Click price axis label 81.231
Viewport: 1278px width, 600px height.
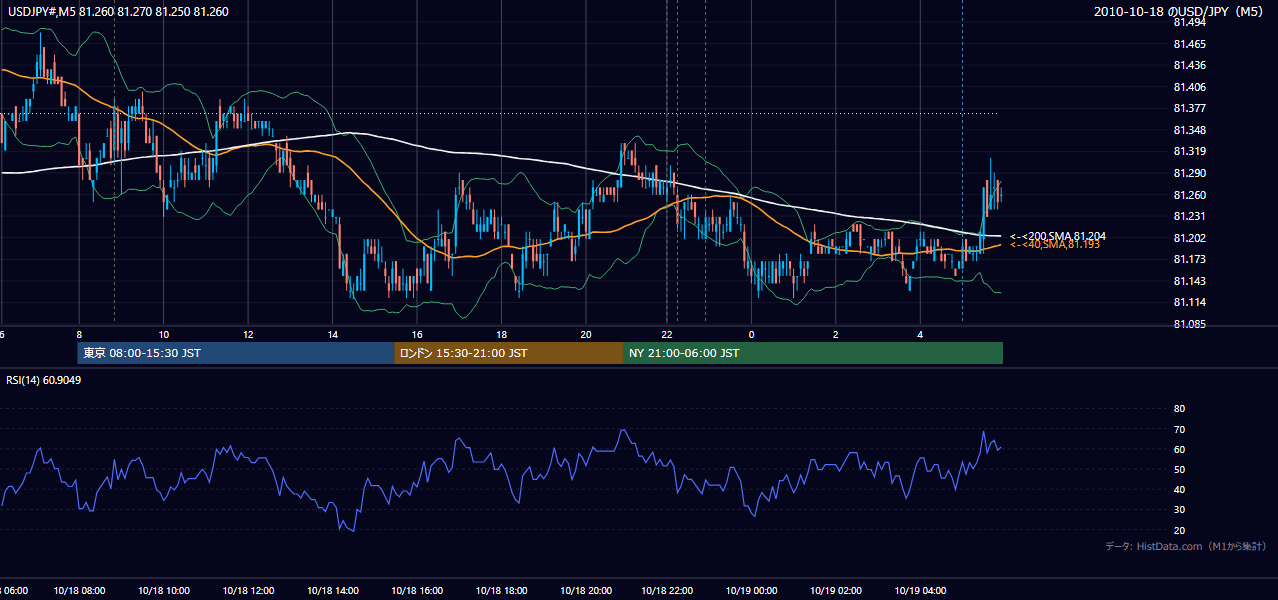(x=1189, y=216)
